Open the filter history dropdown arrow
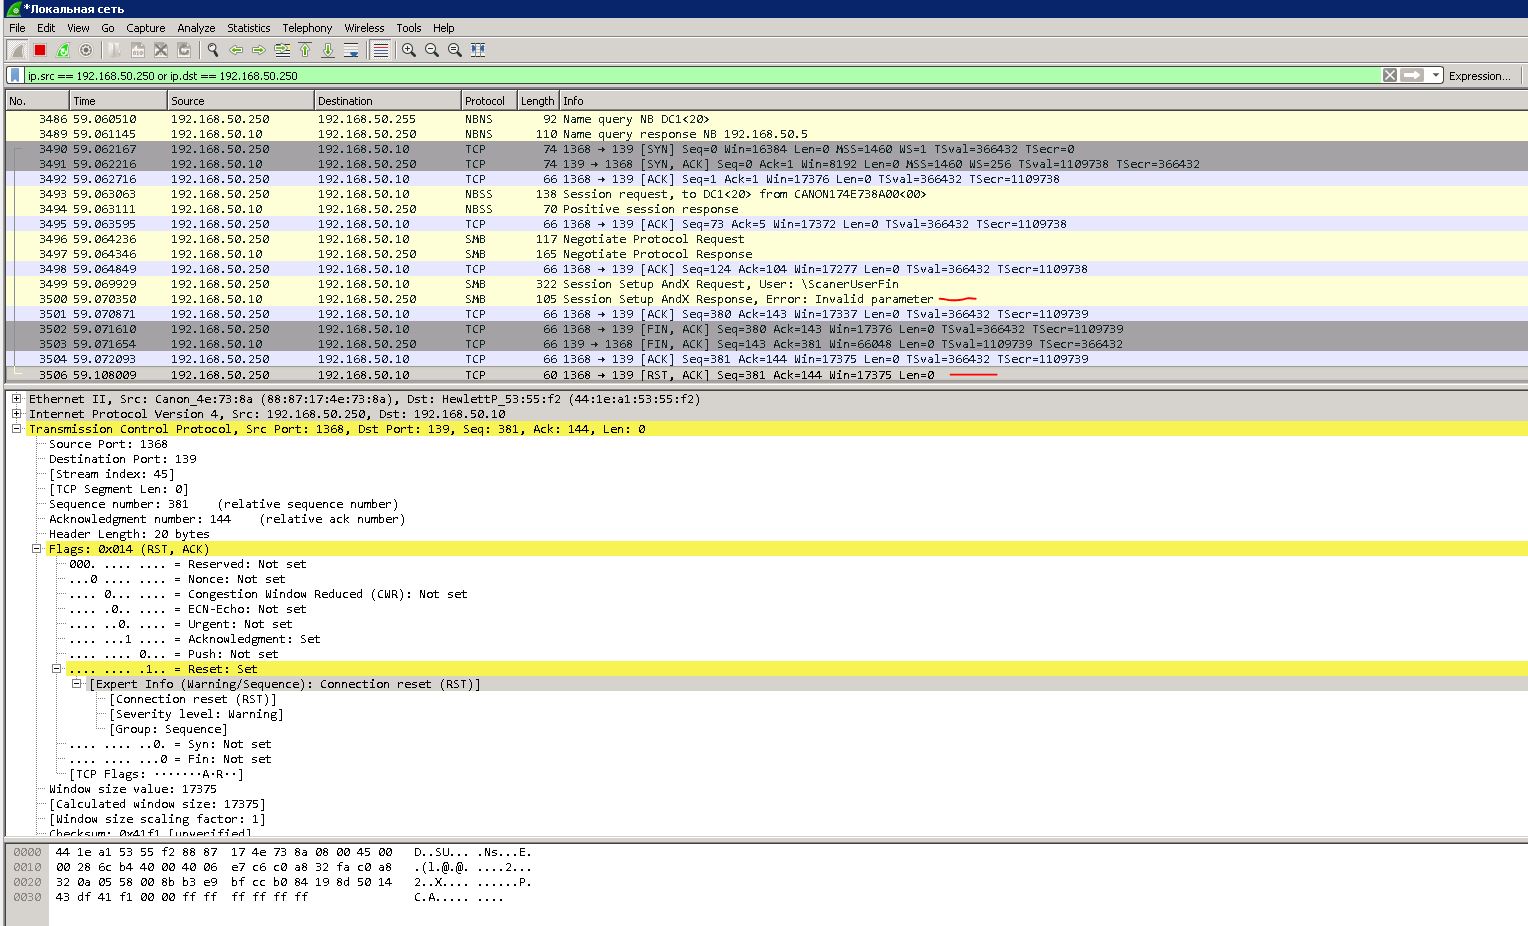The image size is (1528, 926). tap(1436, 75)
